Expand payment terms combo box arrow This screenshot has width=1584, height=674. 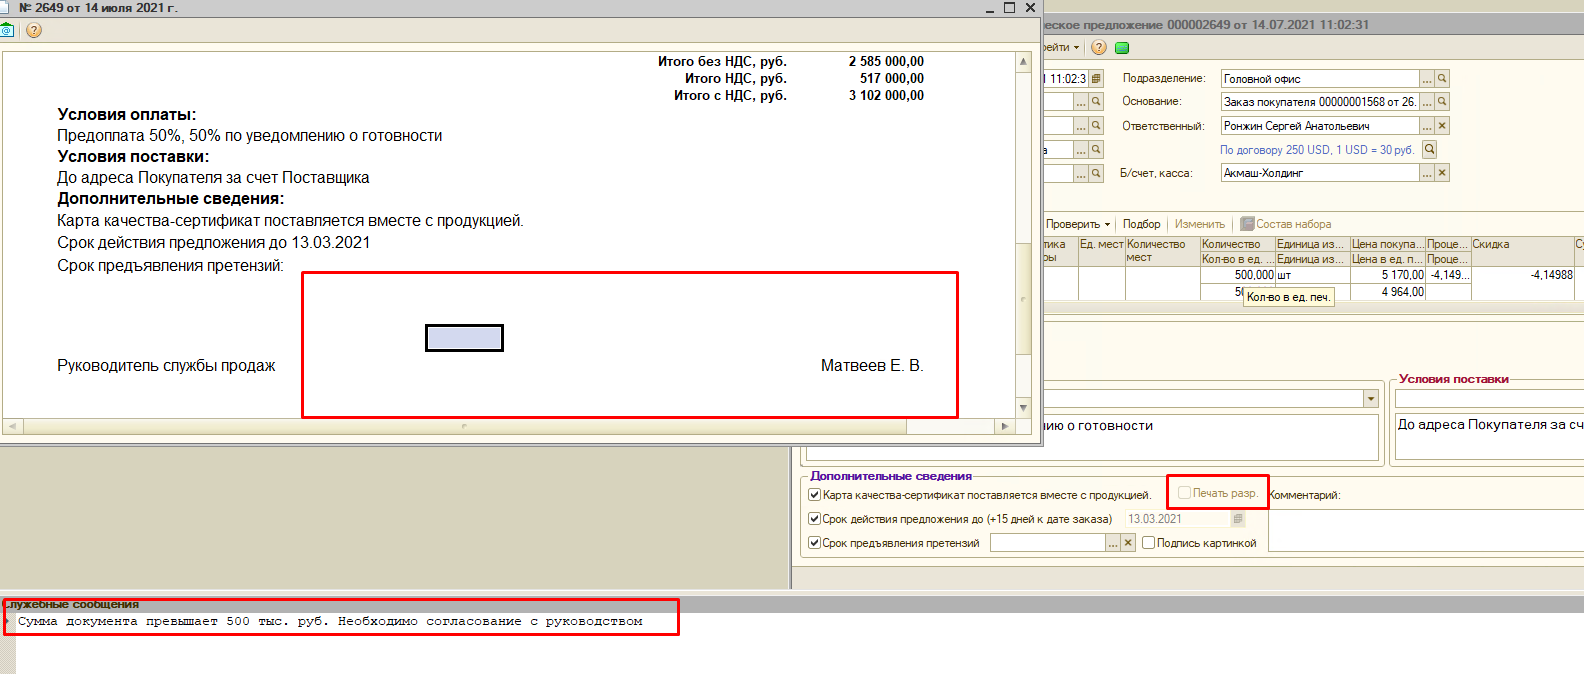coord(1370,399)
